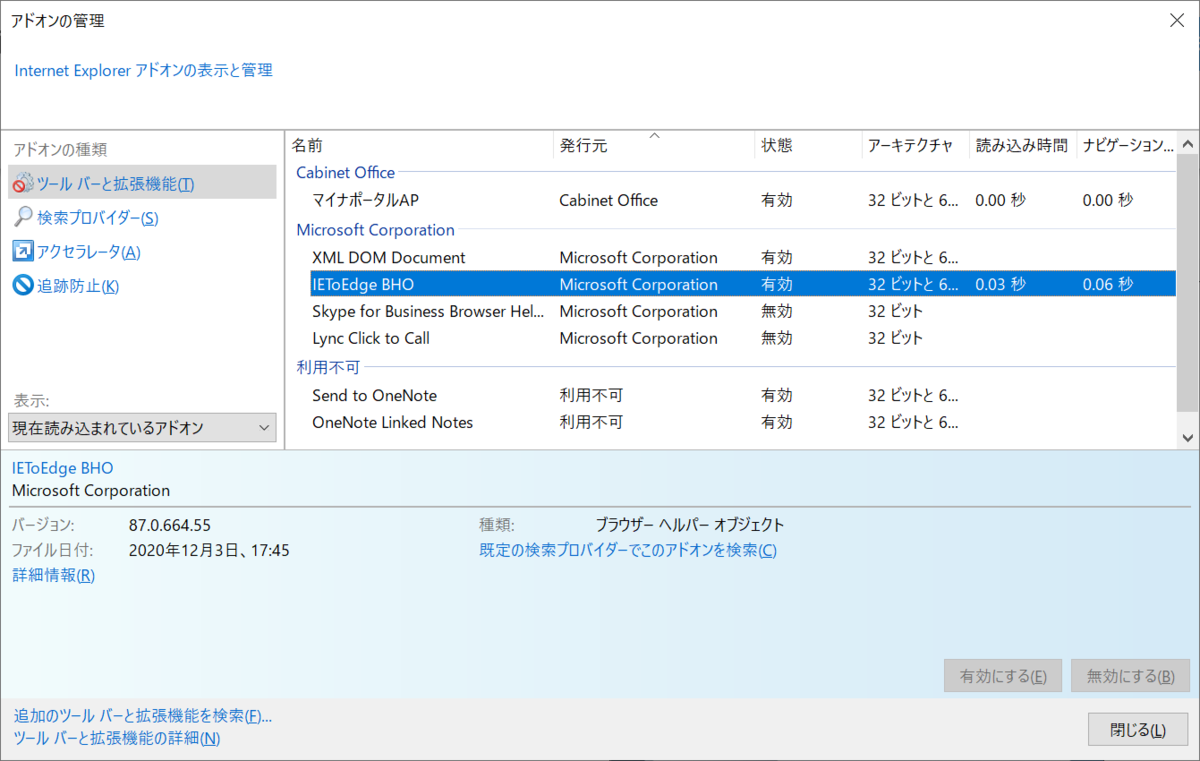
Task: Sort list by 名前 column header
Action: coord(419,145)
